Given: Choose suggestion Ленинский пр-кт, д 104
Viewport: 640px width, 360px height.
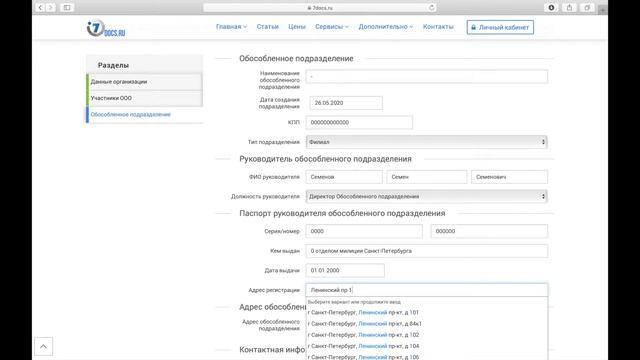Looking at the screenshot, I should (427, 346).
